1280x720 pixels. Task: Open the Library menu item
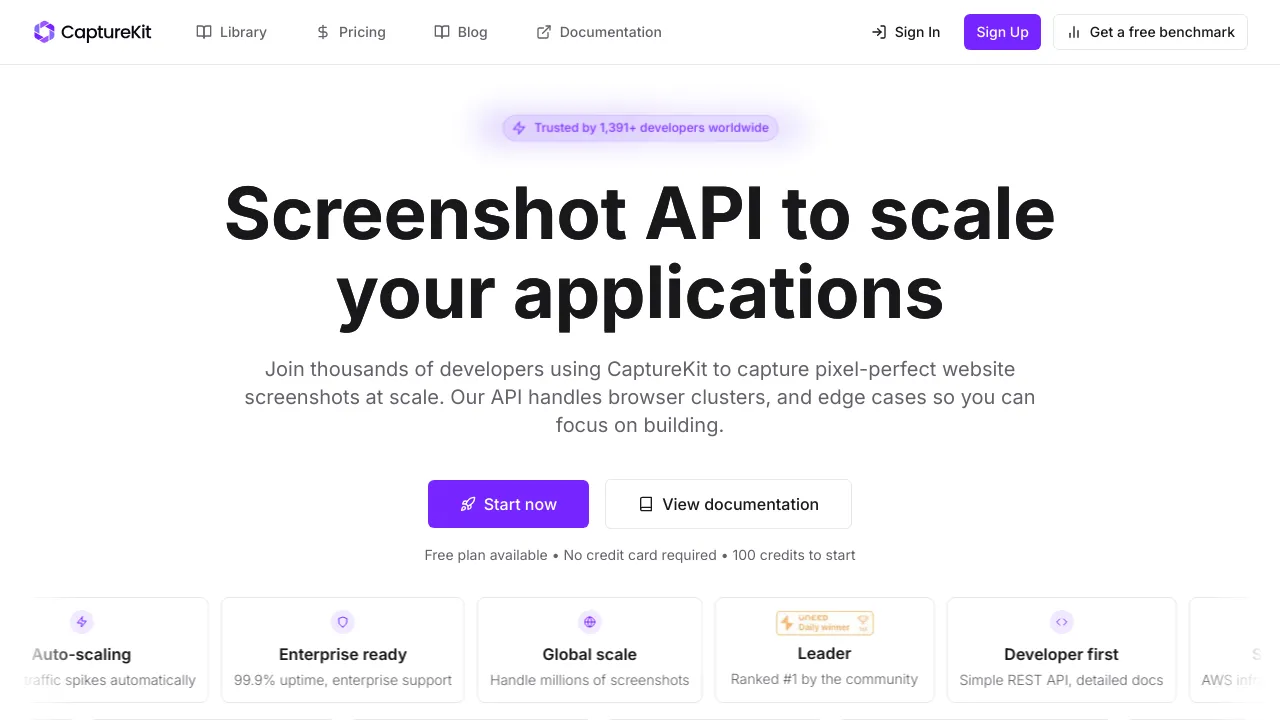(x=232, y=32)
